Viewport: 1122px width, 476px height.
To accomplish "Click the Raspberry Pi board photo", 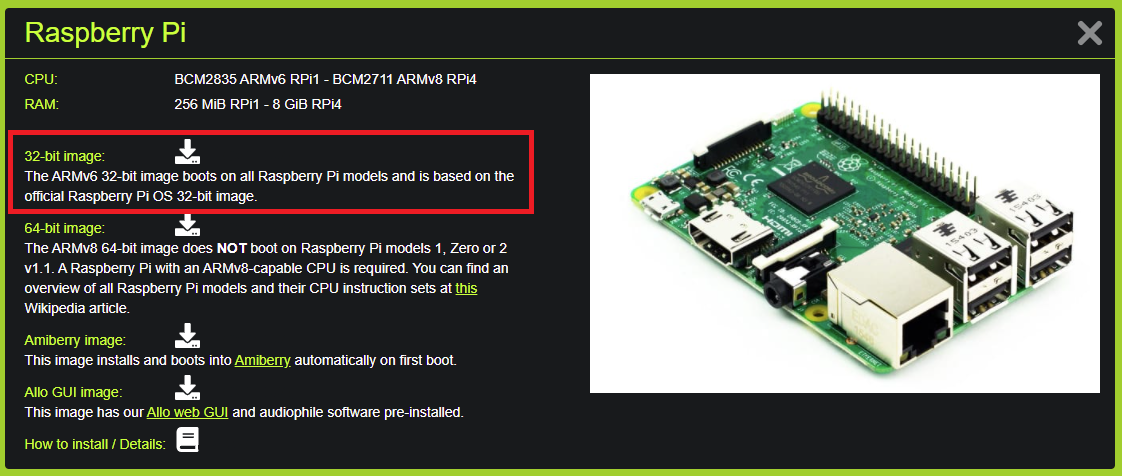I will (x=844, y=233).
